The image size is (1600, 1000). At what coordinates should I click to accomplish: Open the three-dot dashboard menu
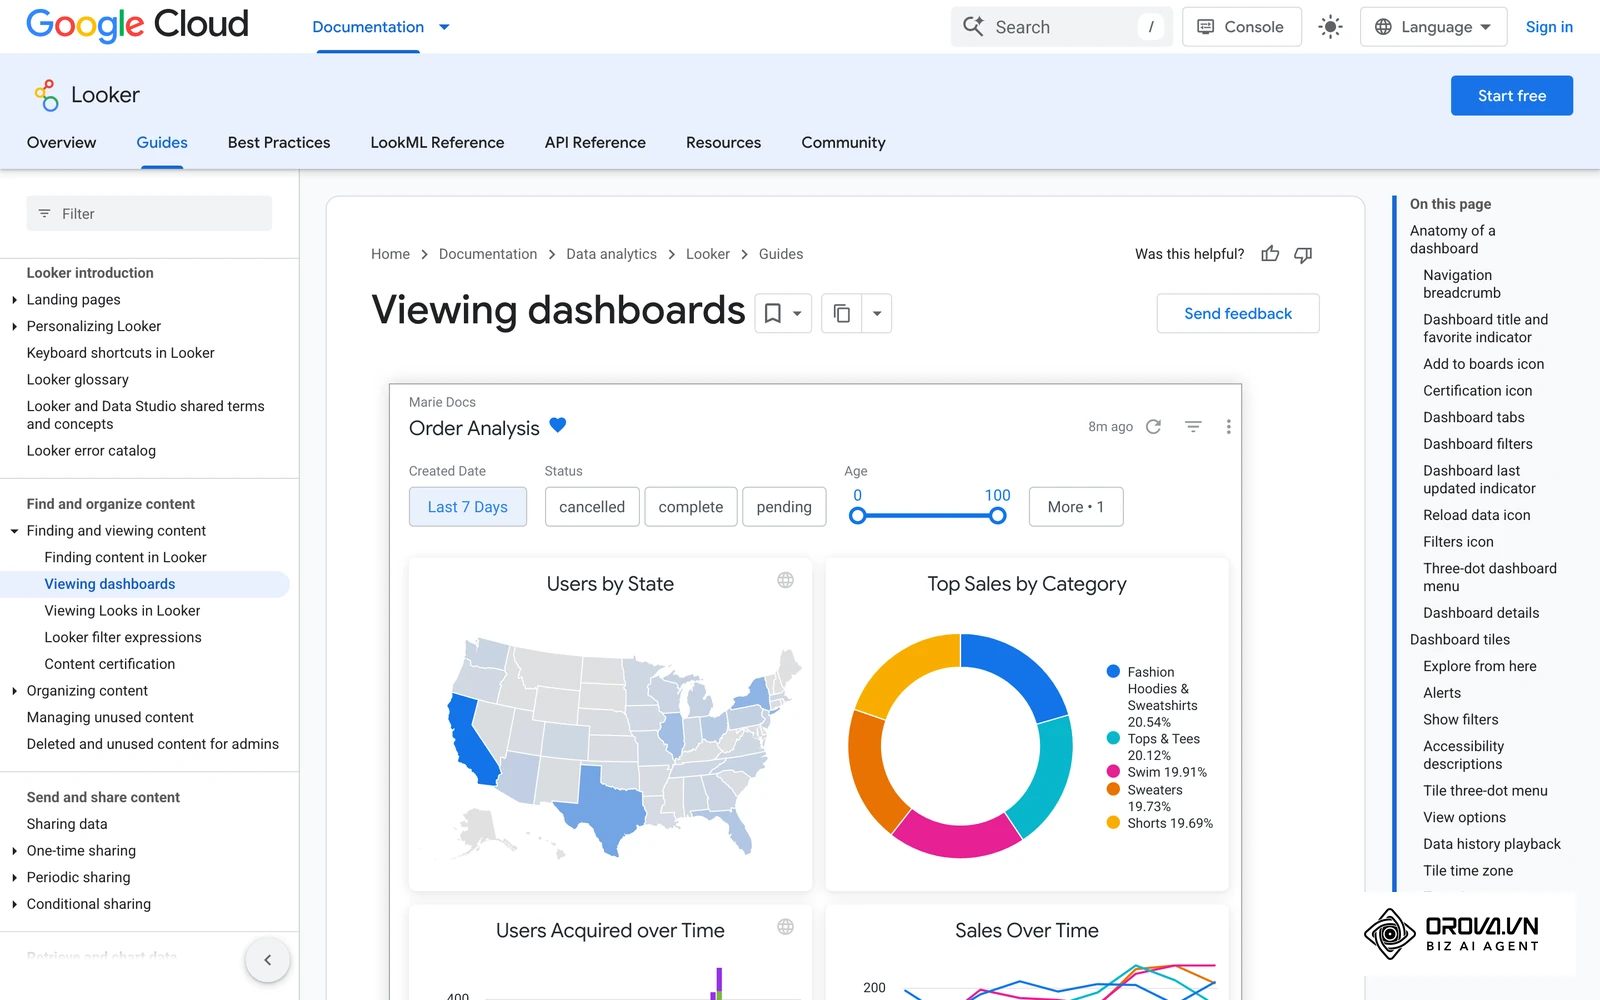1229,427
